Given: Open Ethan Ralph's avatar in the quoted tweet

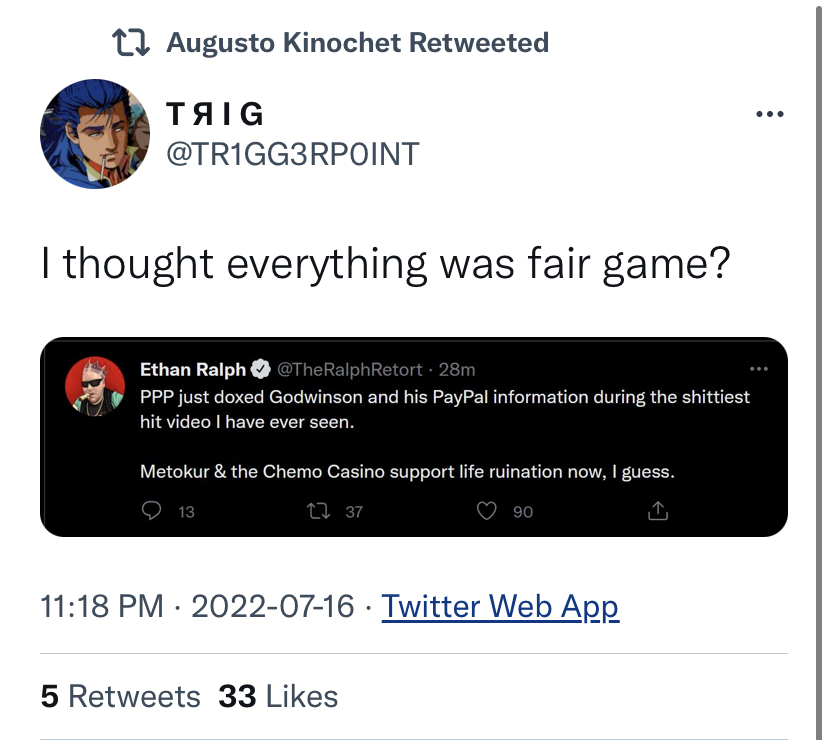Looking at the screenshot, I should click(95, 386).
